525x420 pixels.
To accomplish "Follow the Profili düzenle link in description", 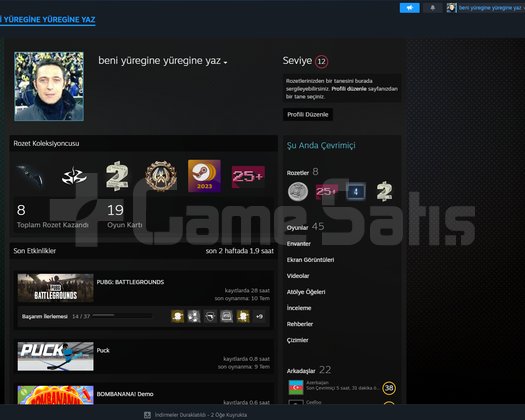I will point(349,89).
